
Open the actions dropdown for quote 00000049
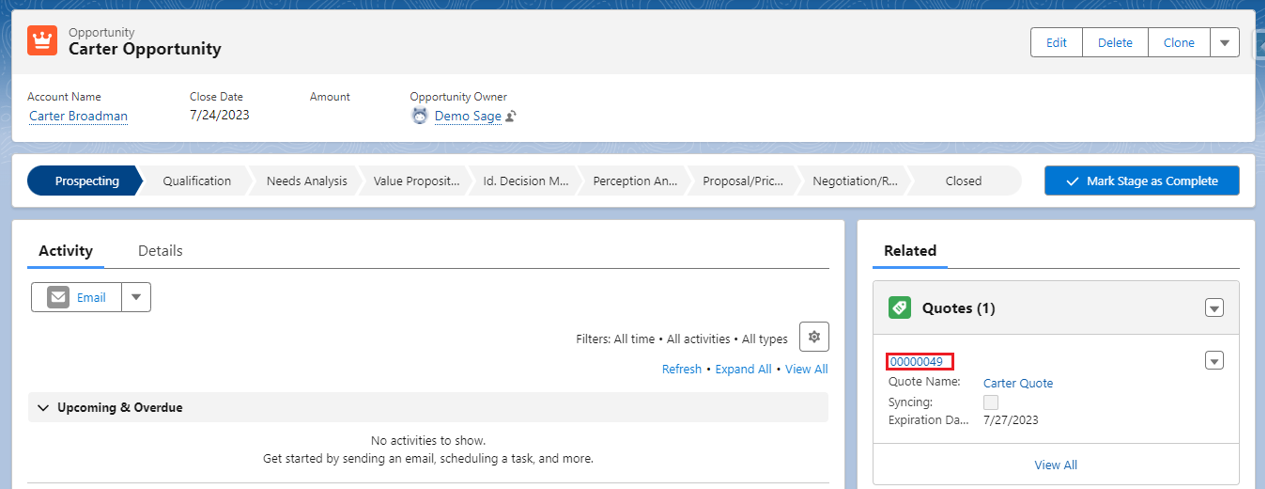[1214, 361]
